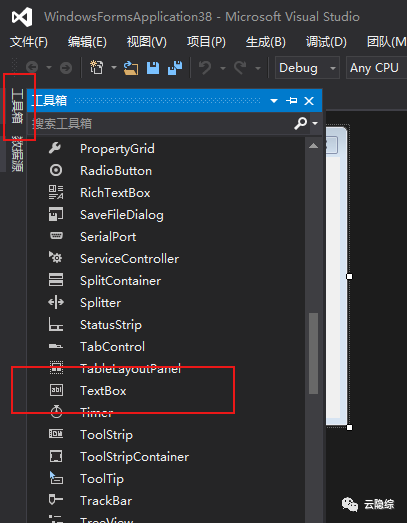407x523 pixels.
Task: Select the StatusStrip control icon
Action: click(x=56, y=324)
